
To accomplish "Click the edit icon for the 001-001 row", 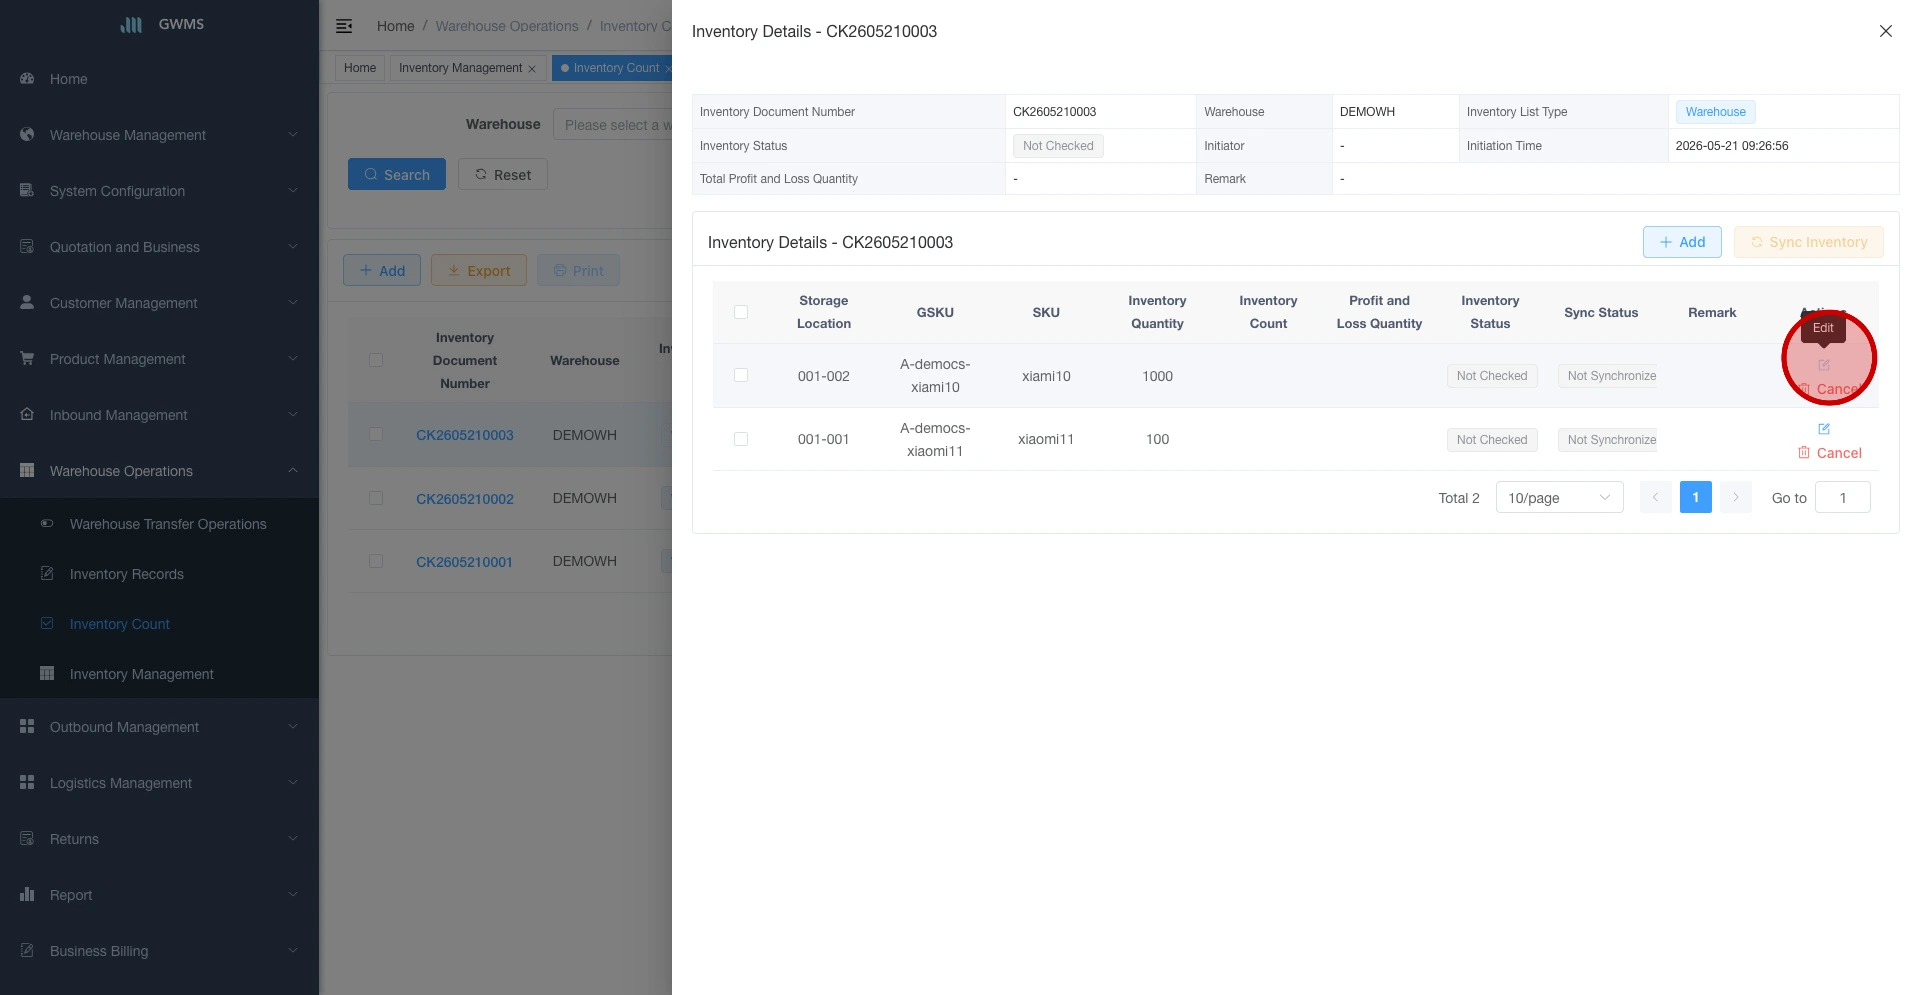I will pos(1824,429).
